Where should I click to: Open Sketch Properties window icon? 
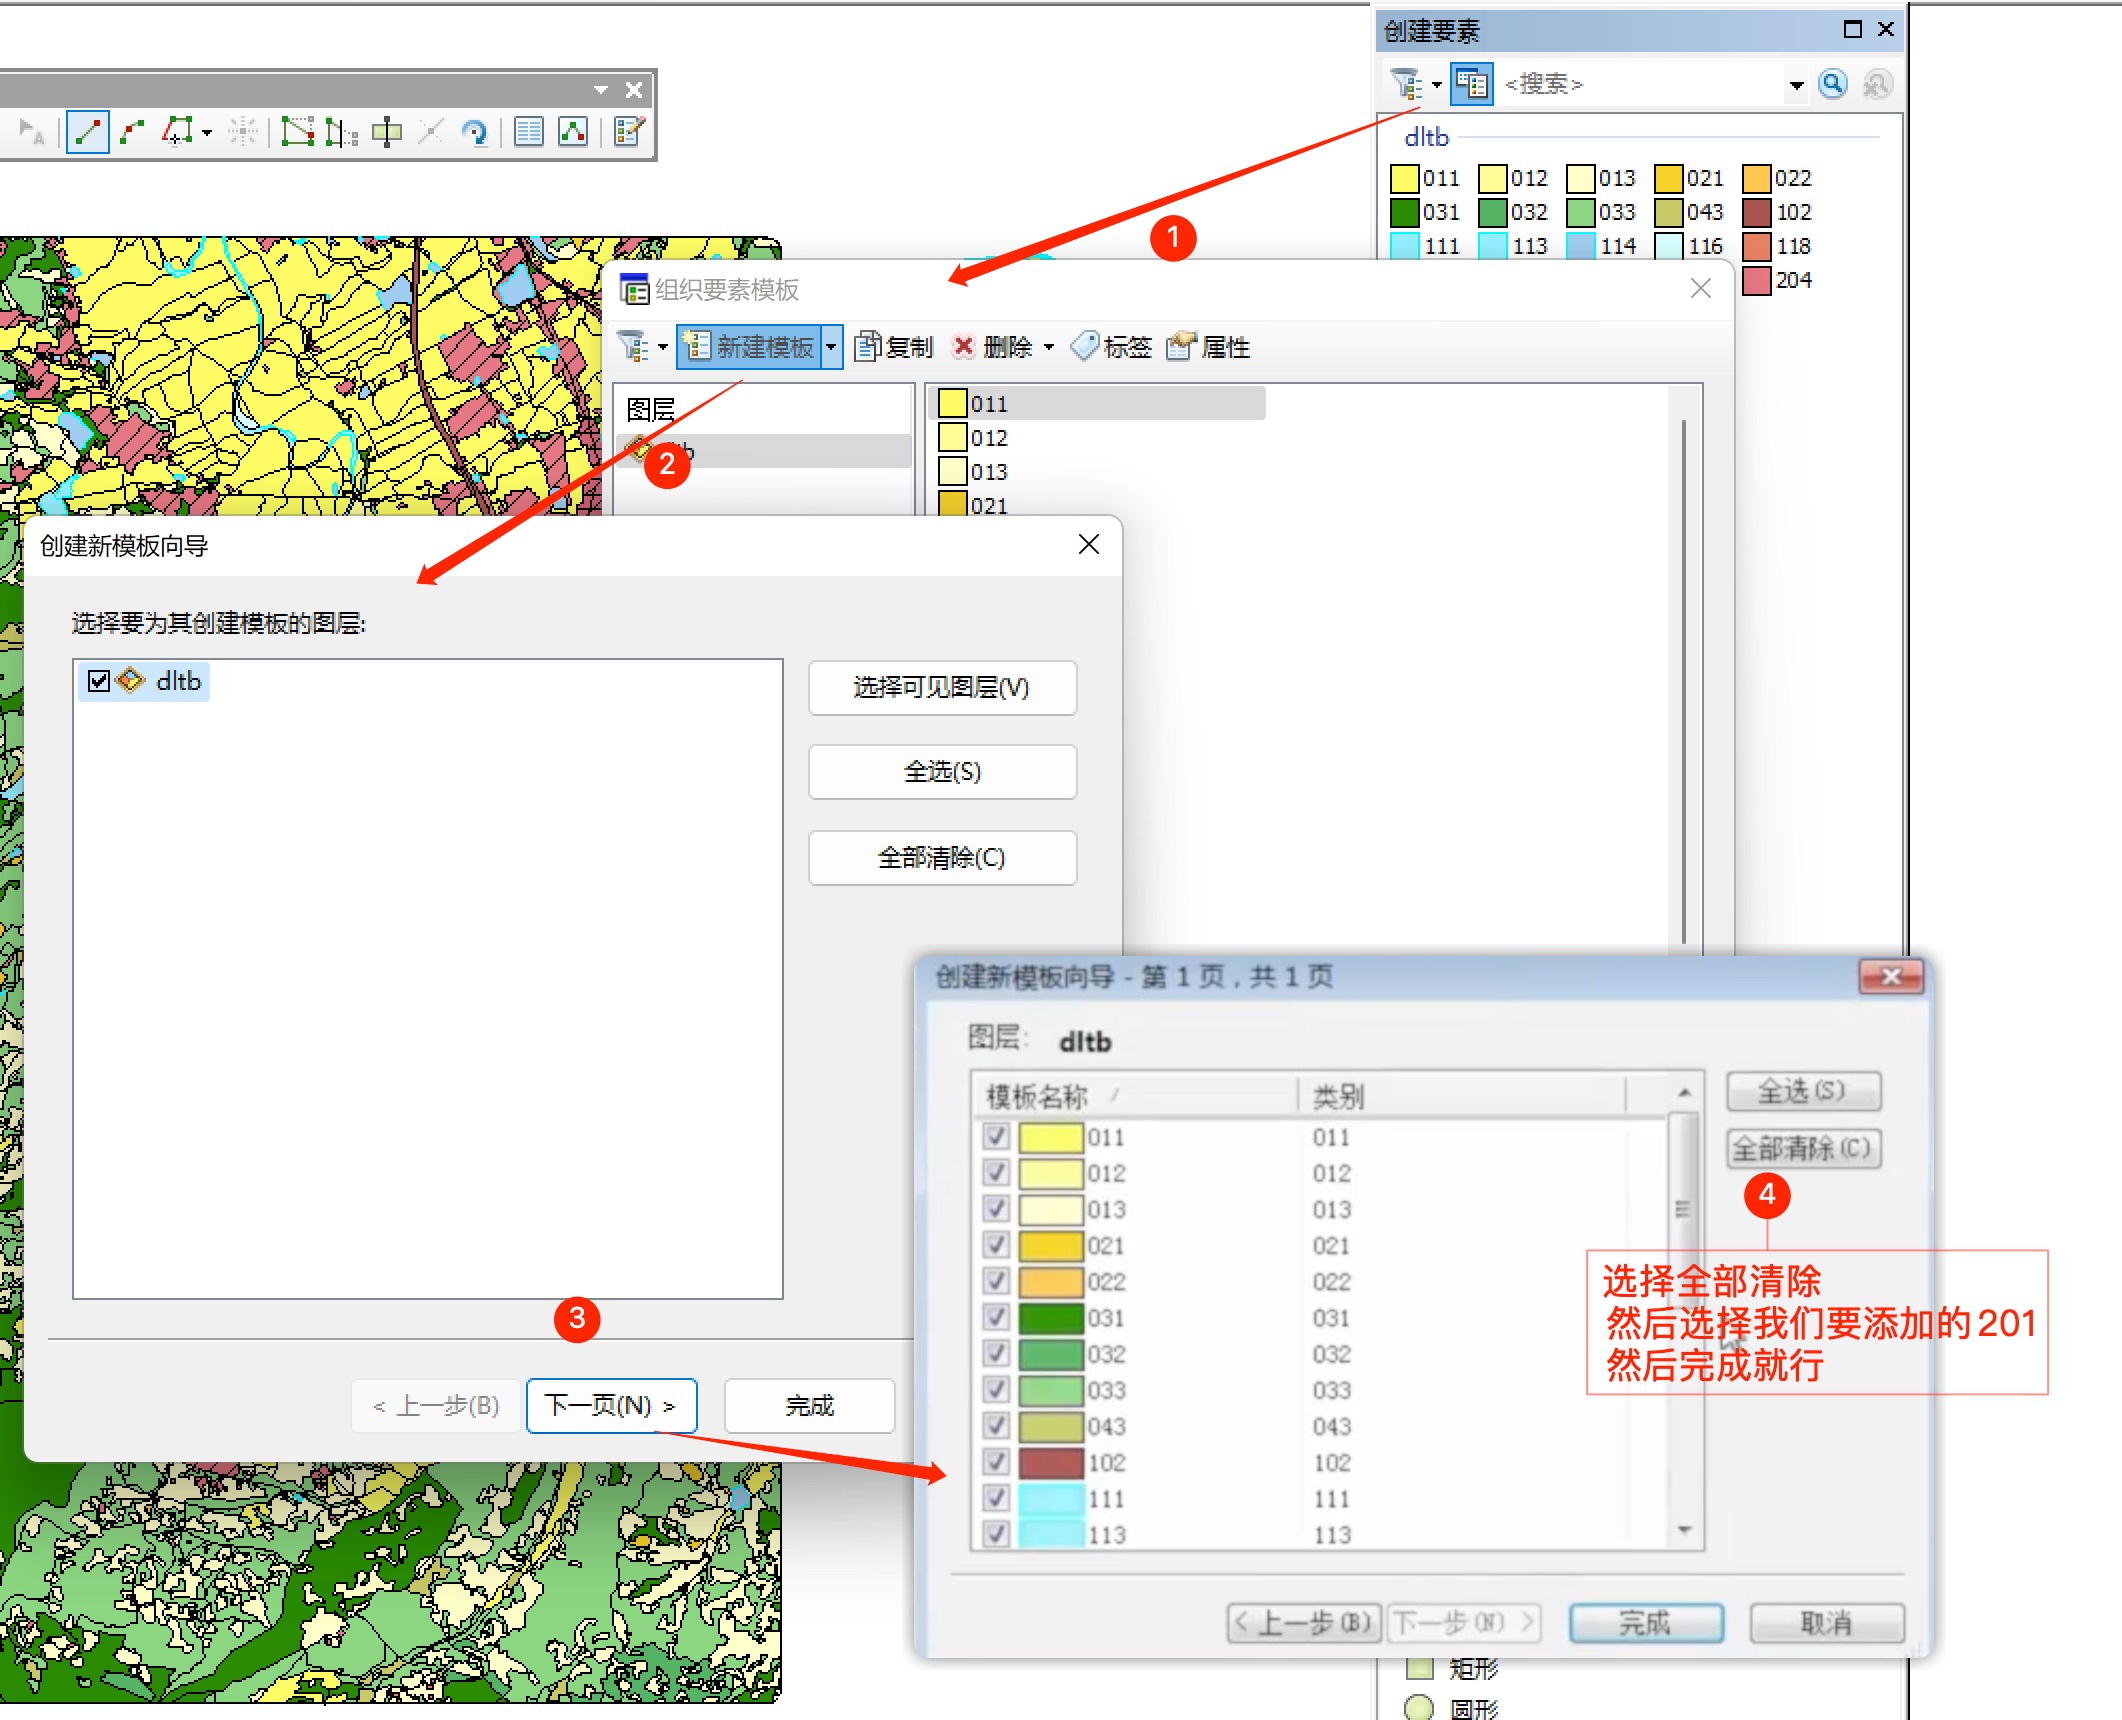573,132
